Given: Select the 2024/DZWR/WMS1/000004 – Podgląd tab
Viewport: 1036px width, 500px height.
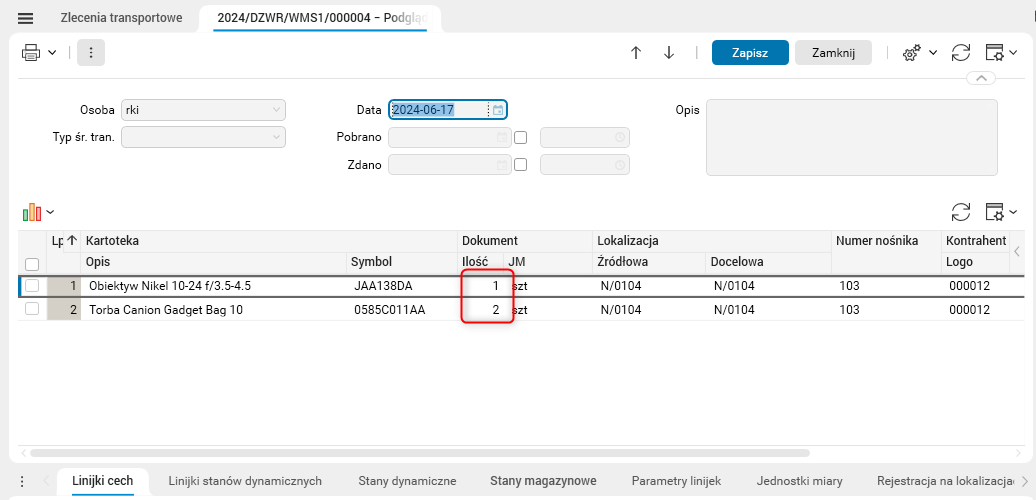Looking at the screenshot, I should point(320,18).
